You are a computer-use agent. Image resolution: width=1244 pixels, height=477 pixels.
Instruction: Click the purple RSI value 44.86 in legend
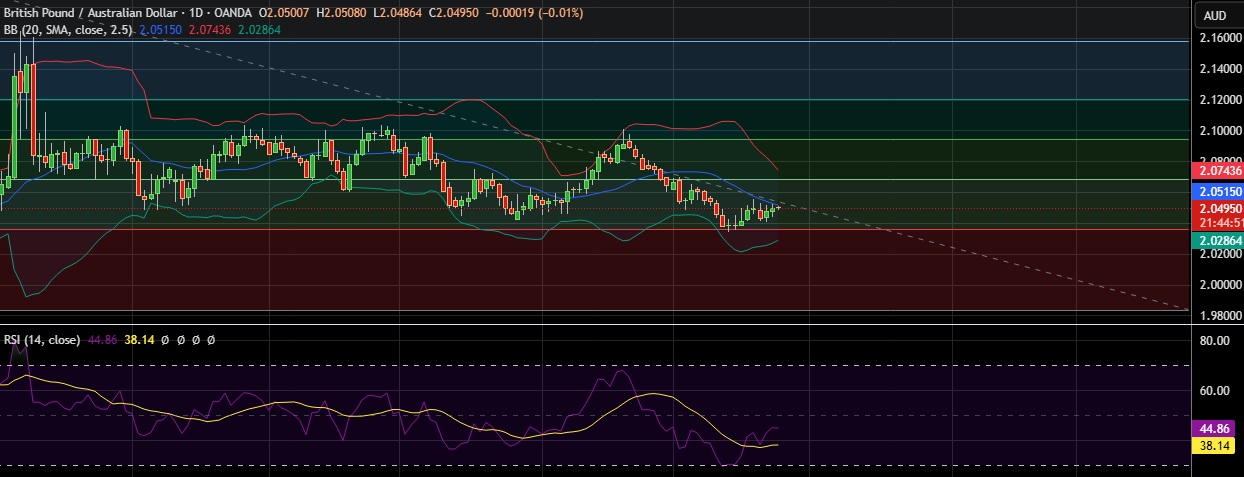coord(102,340)
